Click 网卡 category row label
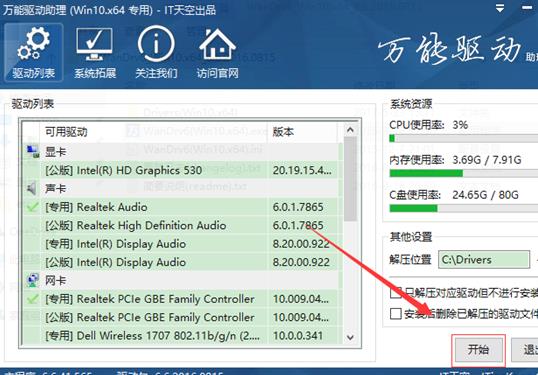Screen dimensions: 538x375 pos(55,280)
